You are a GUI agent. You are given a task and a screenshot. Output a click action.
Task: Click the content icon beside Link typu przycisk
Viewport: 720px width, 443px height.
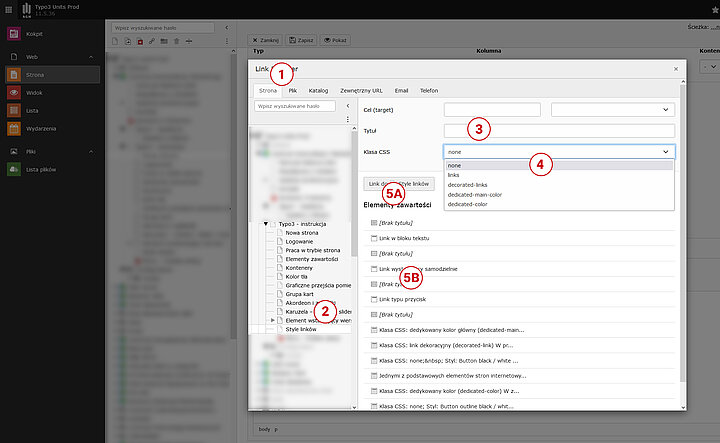[374, 299]
